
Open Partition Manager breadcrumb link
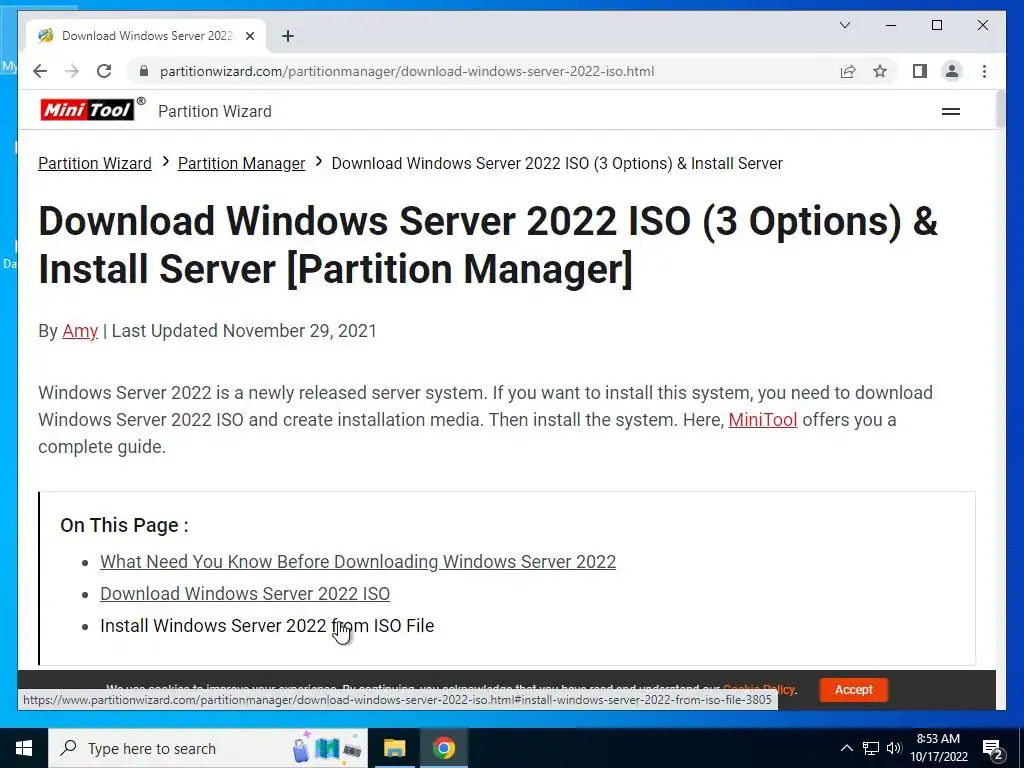pyautogui.click(x=242, y=163)
